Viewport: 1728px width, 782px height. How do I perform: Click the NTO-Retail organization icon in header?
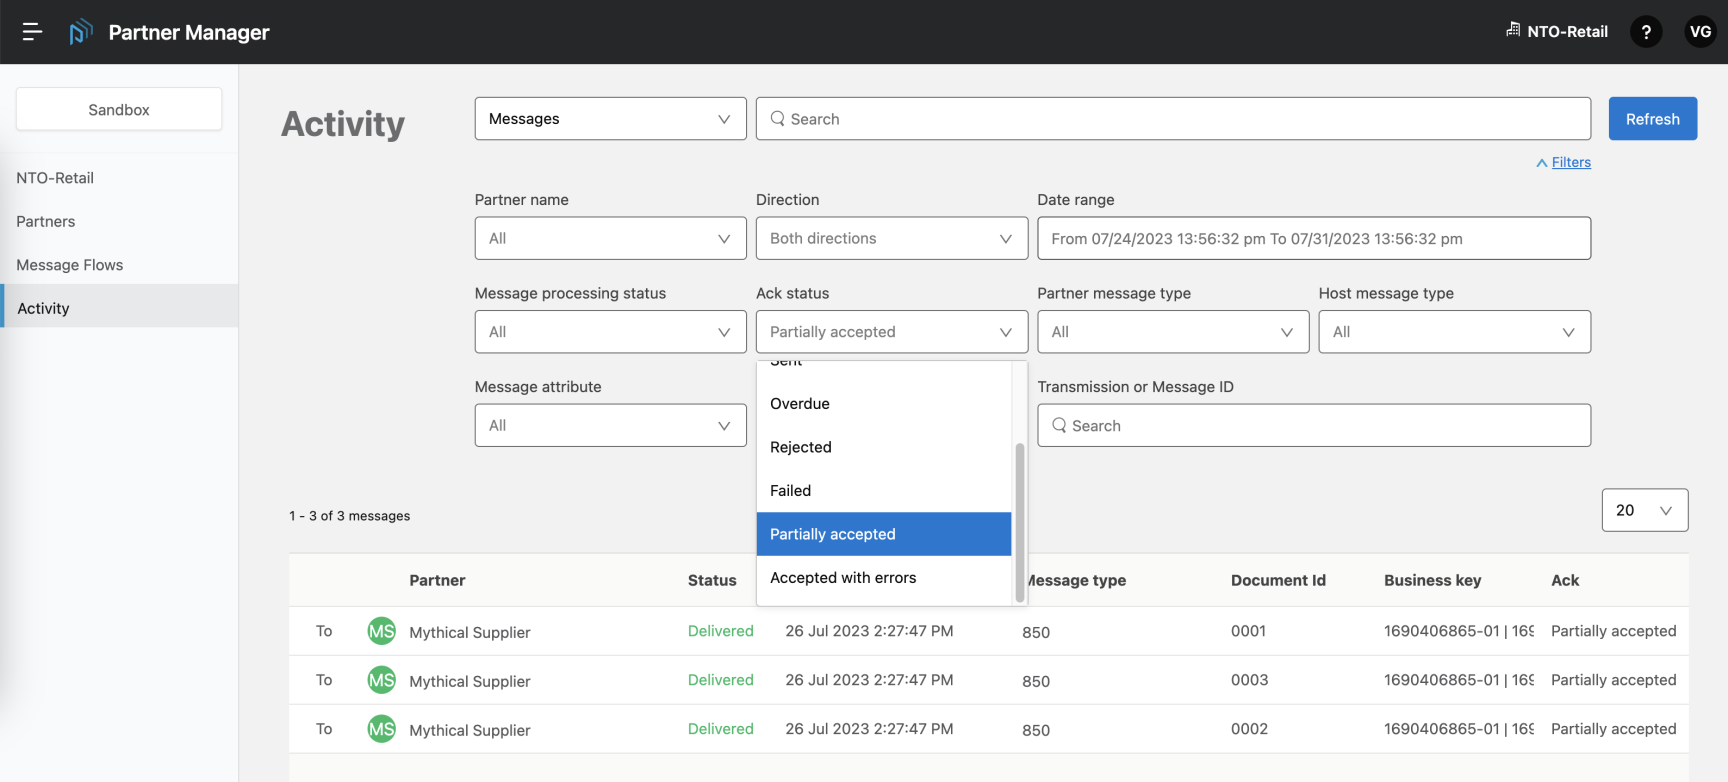click(1513, 30)
